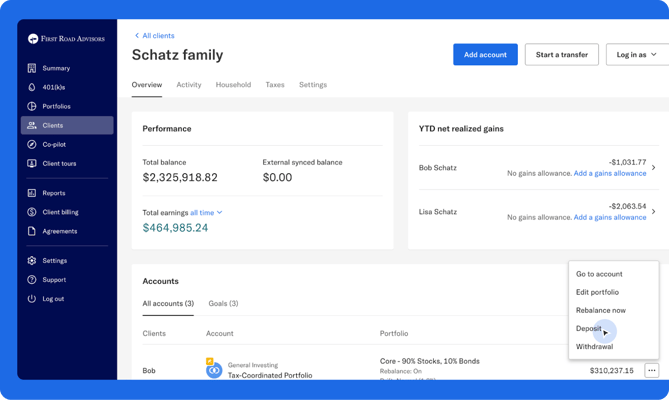Open the Settings gear in sidebar
Viewport: 669px width, 400px height.
coord(32,261)
